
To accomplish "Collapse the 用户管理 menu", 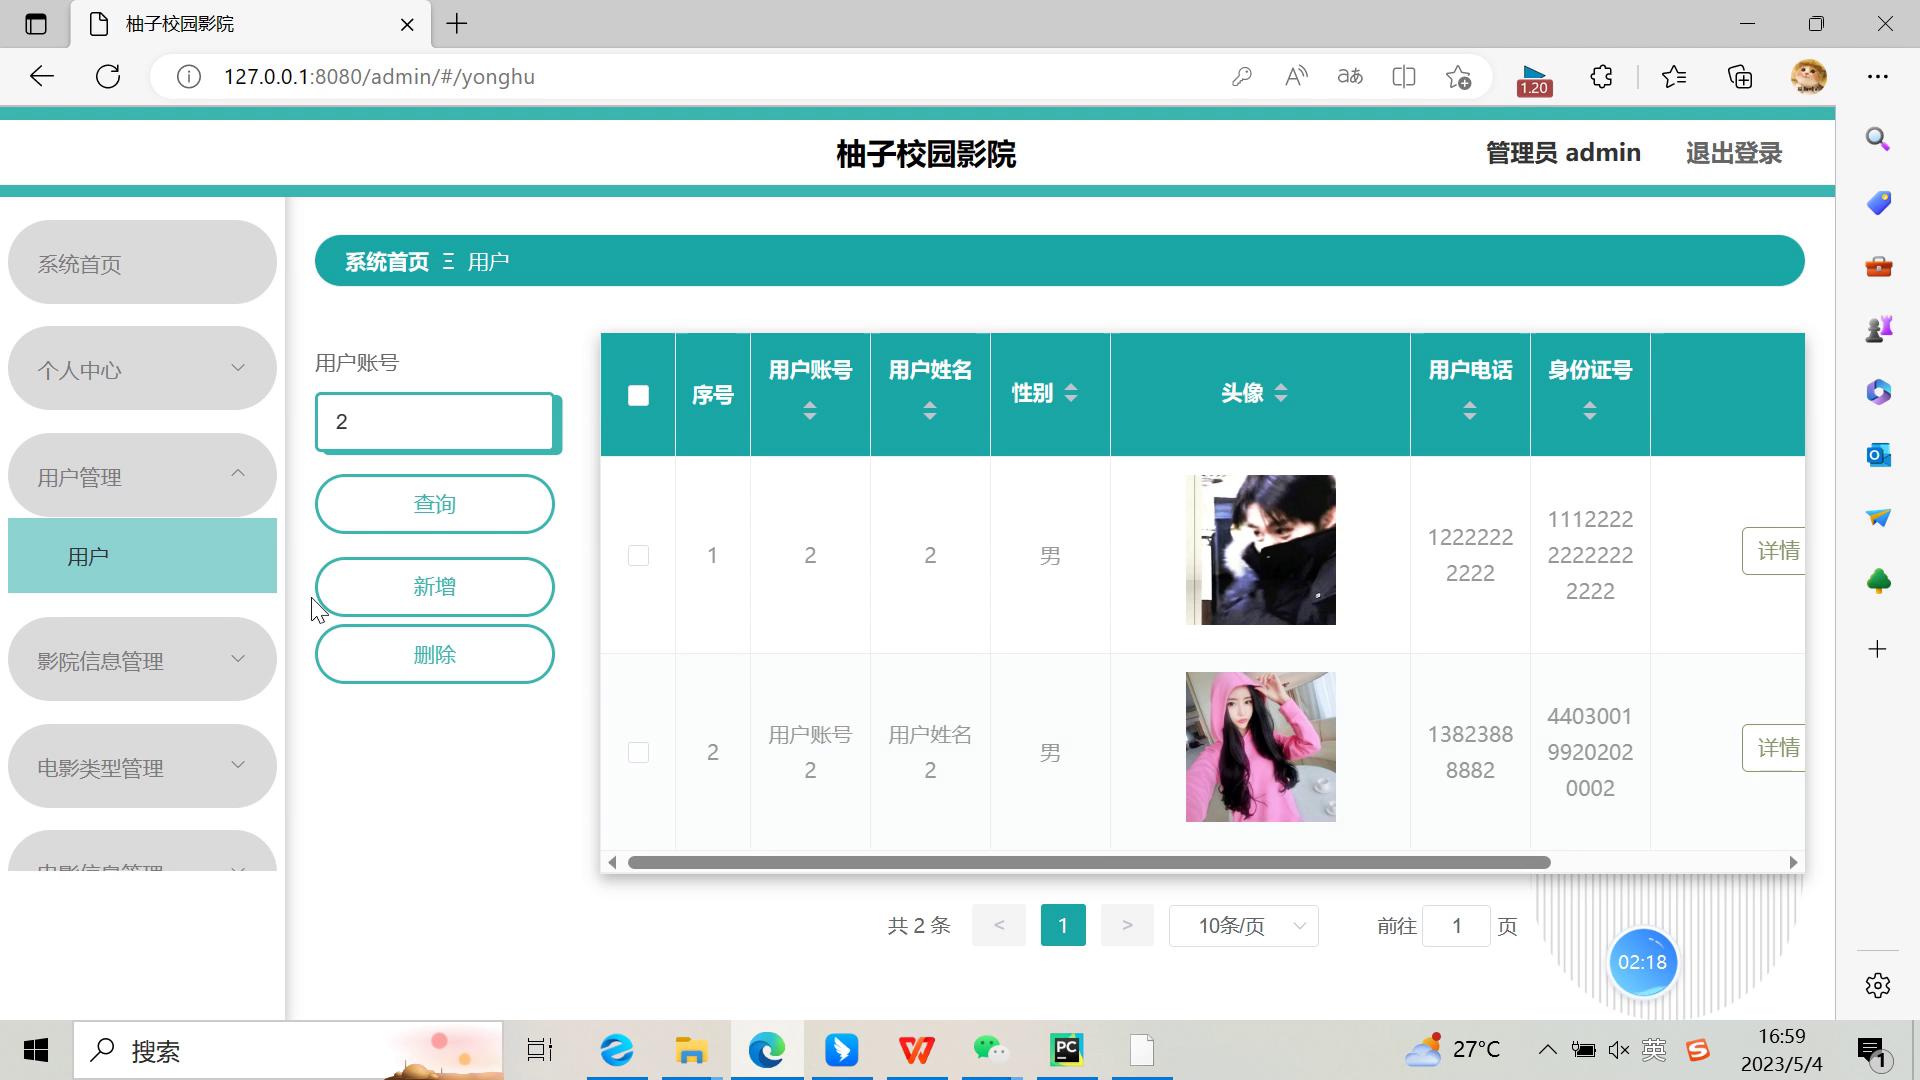I will coord(142,475).
